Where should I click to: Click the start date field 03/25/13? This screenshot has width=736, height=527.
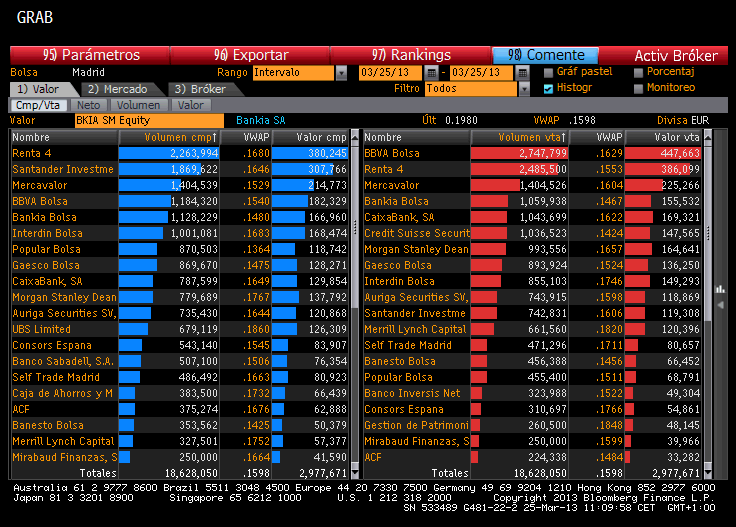pyautogui.click(x=391, y=73)
